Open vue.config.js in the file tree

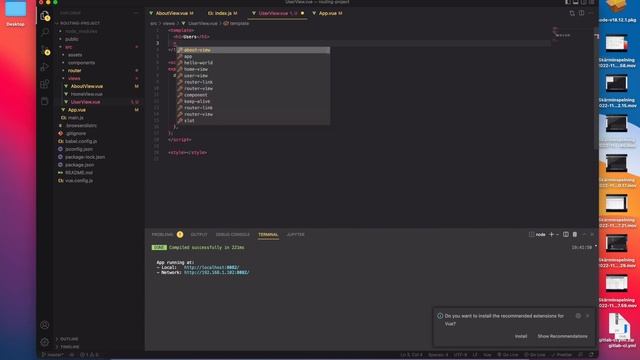click(79, 180)
